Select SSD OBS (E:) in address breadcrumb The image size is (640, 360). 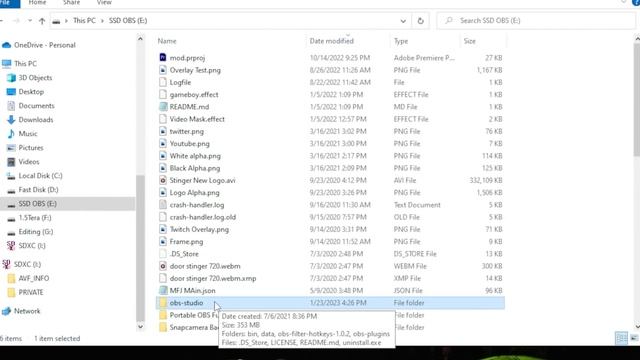point(128,20)
